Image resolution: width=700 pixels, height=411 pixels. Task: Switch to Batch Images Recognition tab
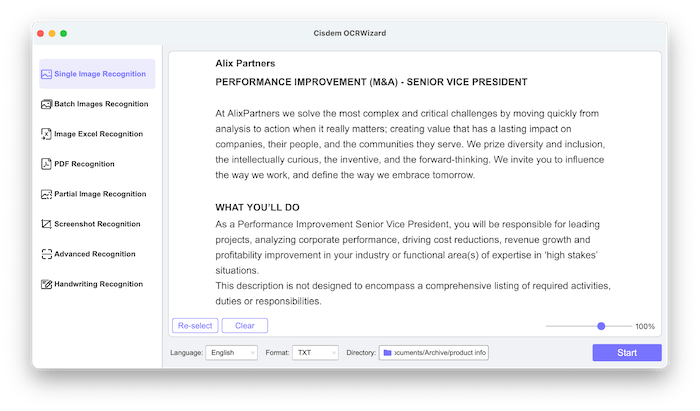pos(101,104)
